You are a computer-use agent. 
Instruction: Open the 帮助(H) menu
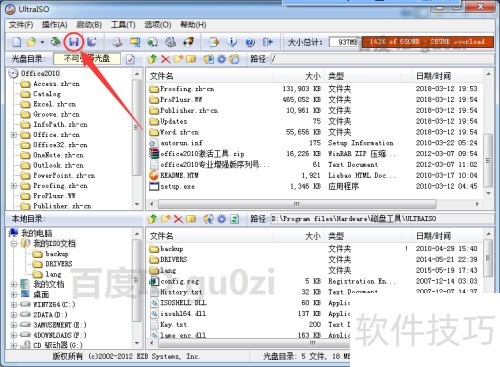(193, 25)
